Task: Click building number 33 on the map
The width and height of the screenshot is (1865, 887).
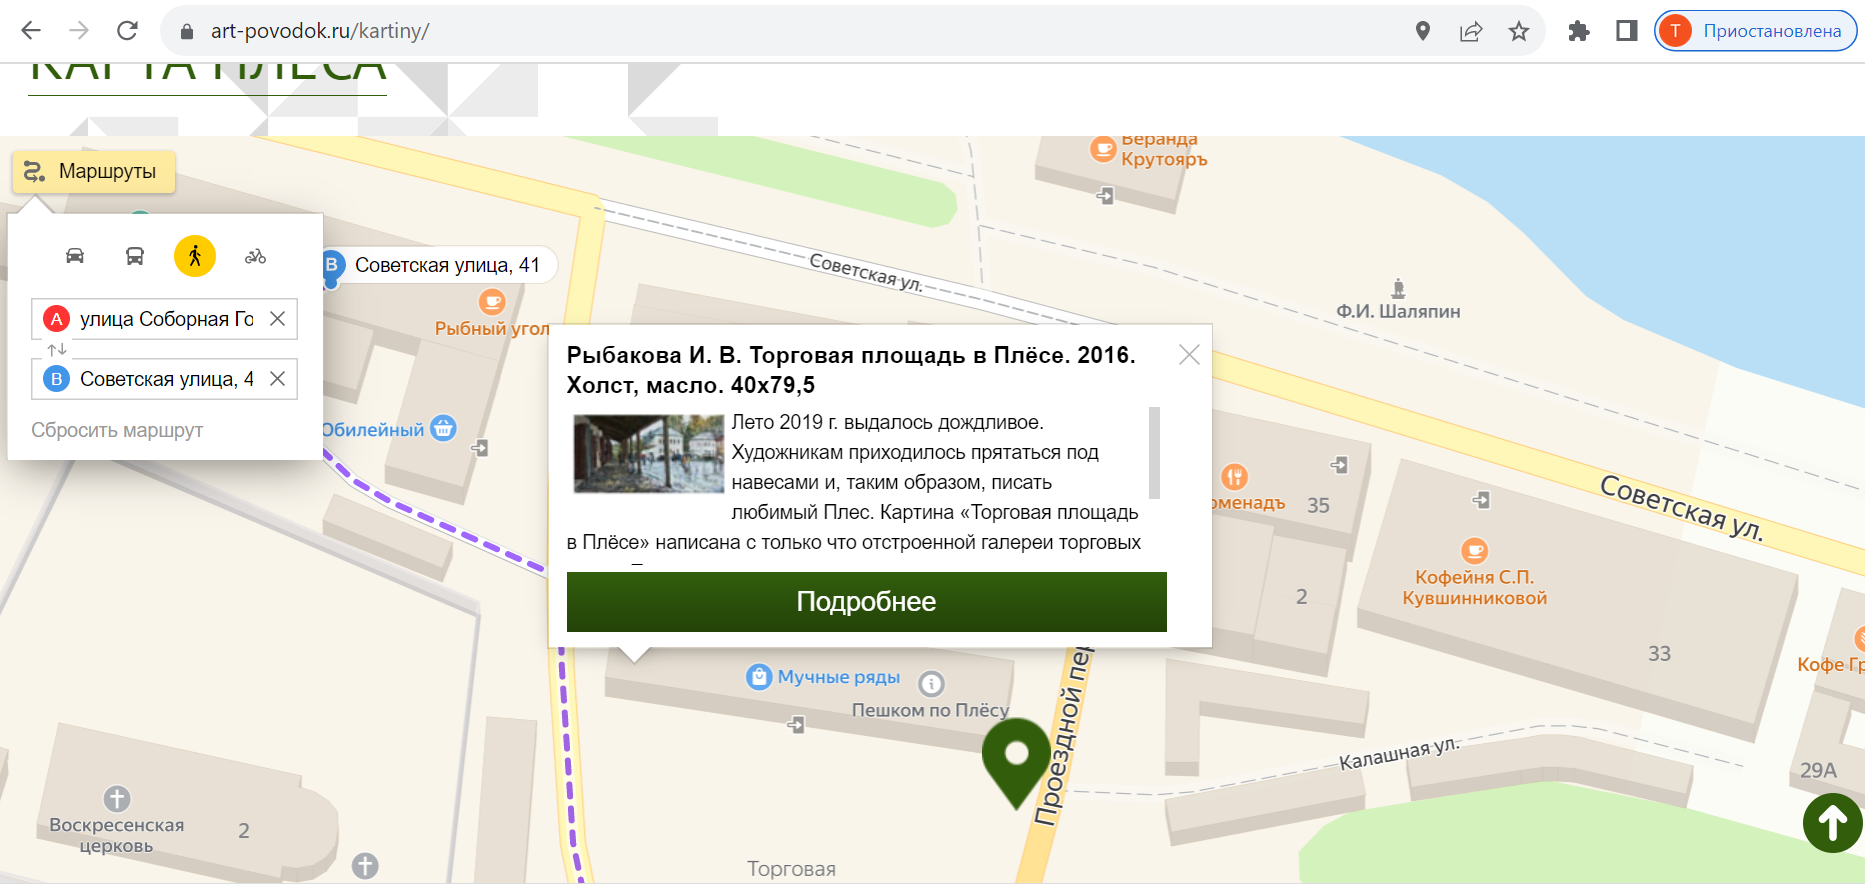Action: pyautogui.click(x=1660, y=654)
